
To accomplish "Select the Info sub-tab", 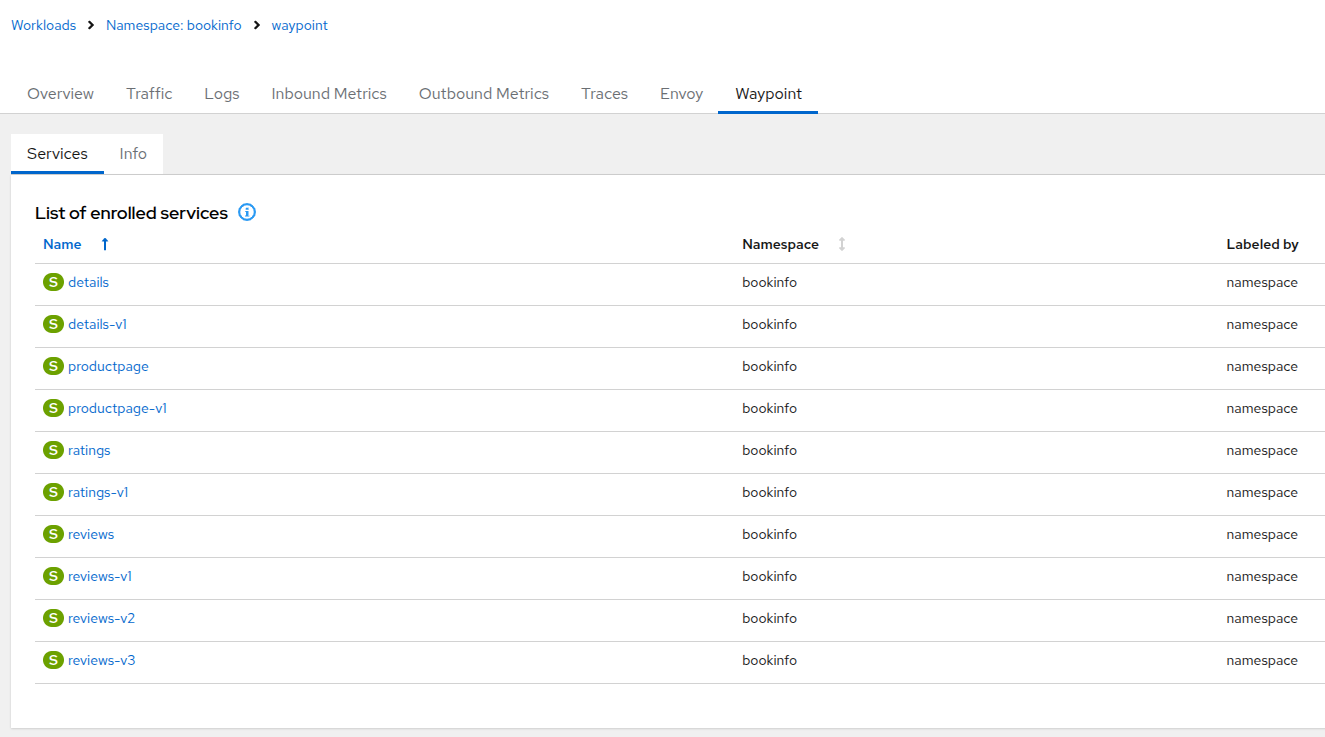I will pos(132,154).
